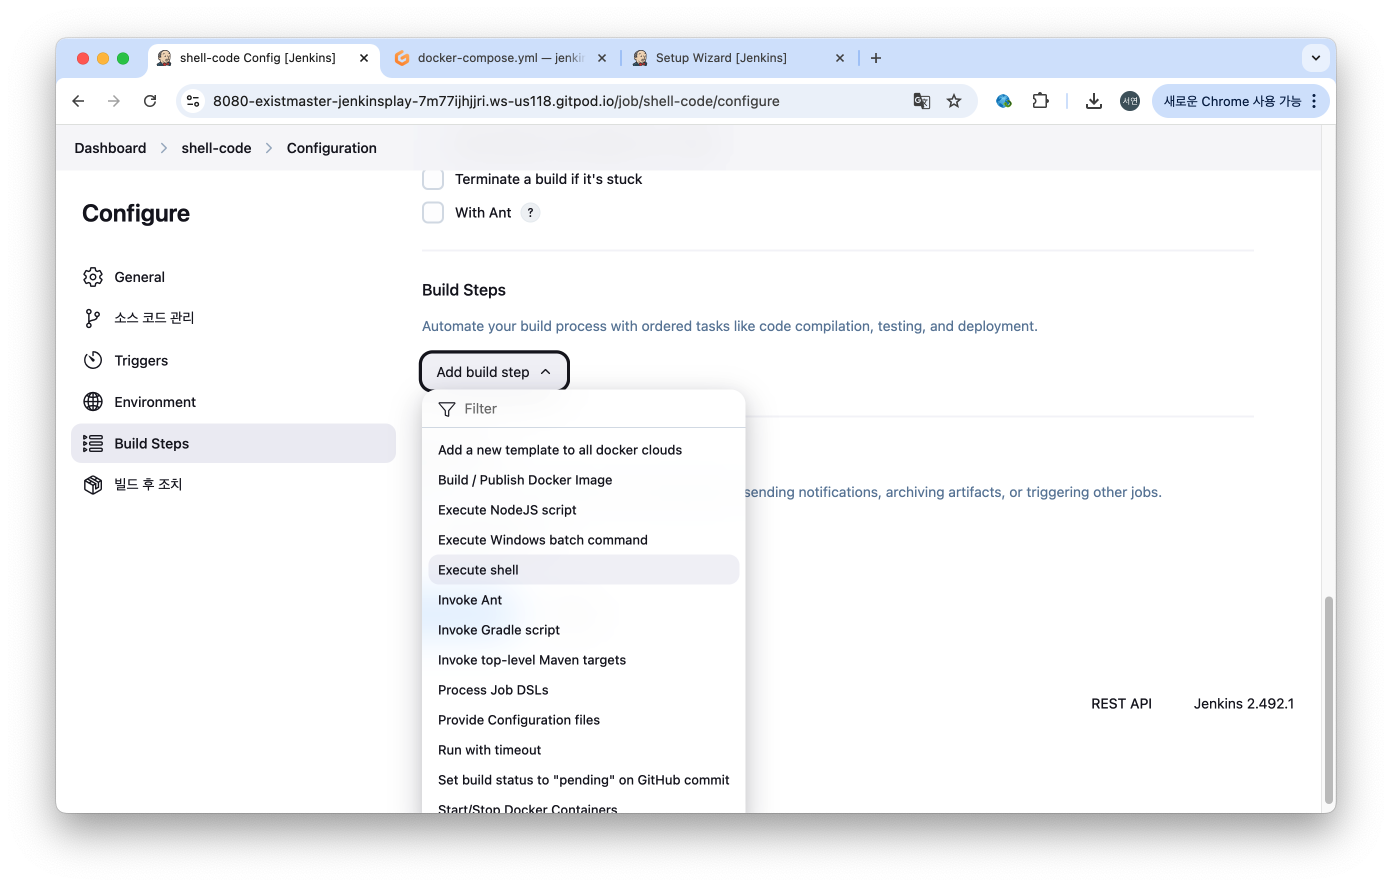Choose Invoke top-level Maven targets

tap(583, 660)
